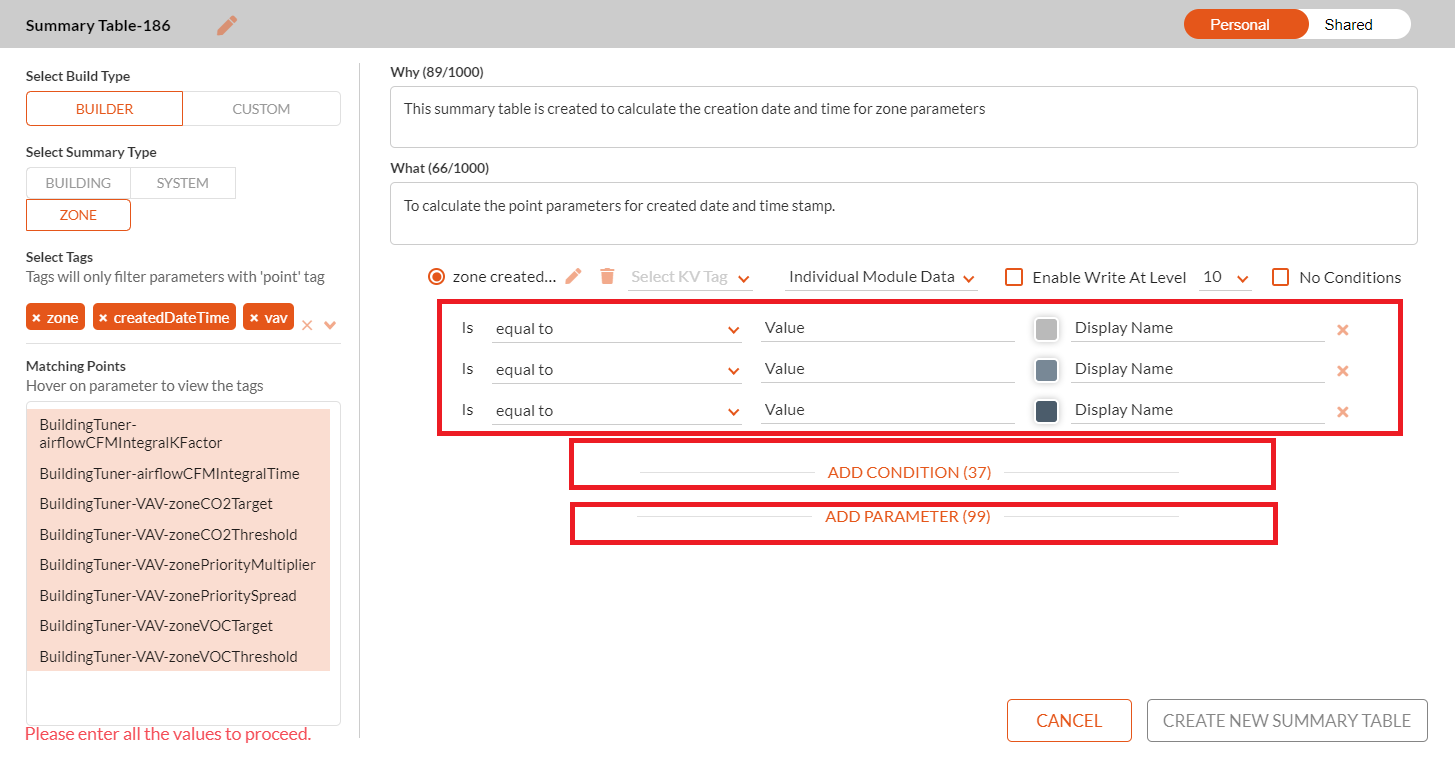Click CREATE NEW SUMMARY TABLE button

[x=1287, y=720]
